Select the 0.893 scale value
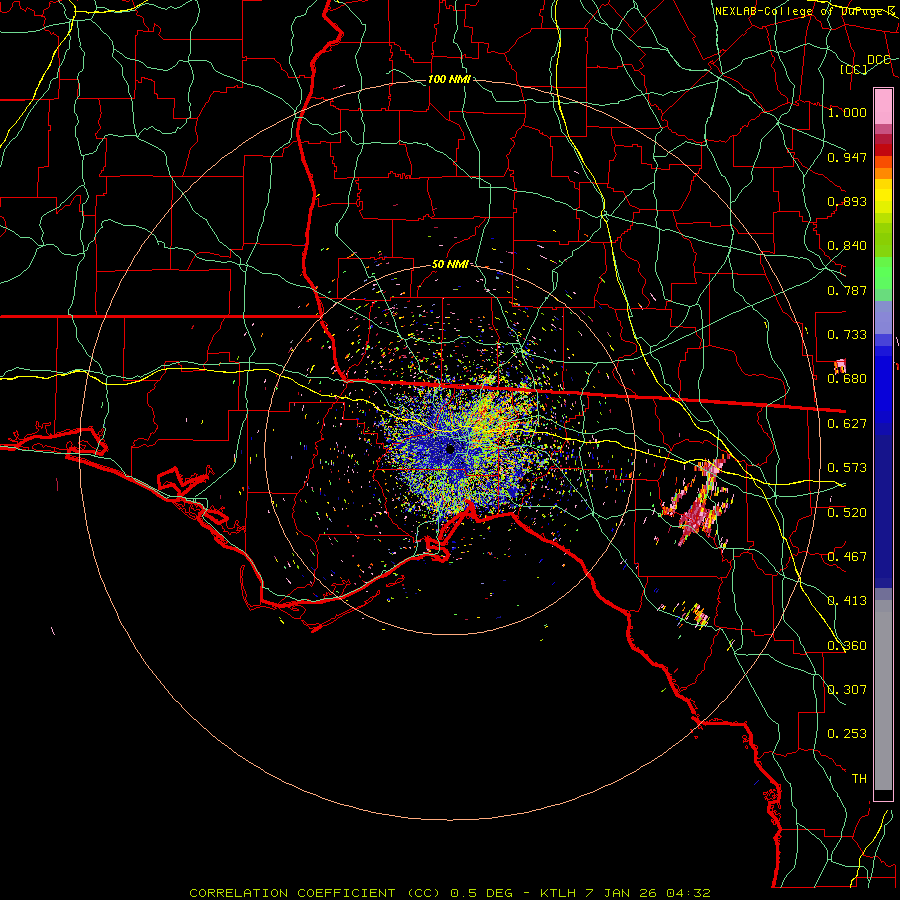Screen dimensions: 900x900 [847, 201]
